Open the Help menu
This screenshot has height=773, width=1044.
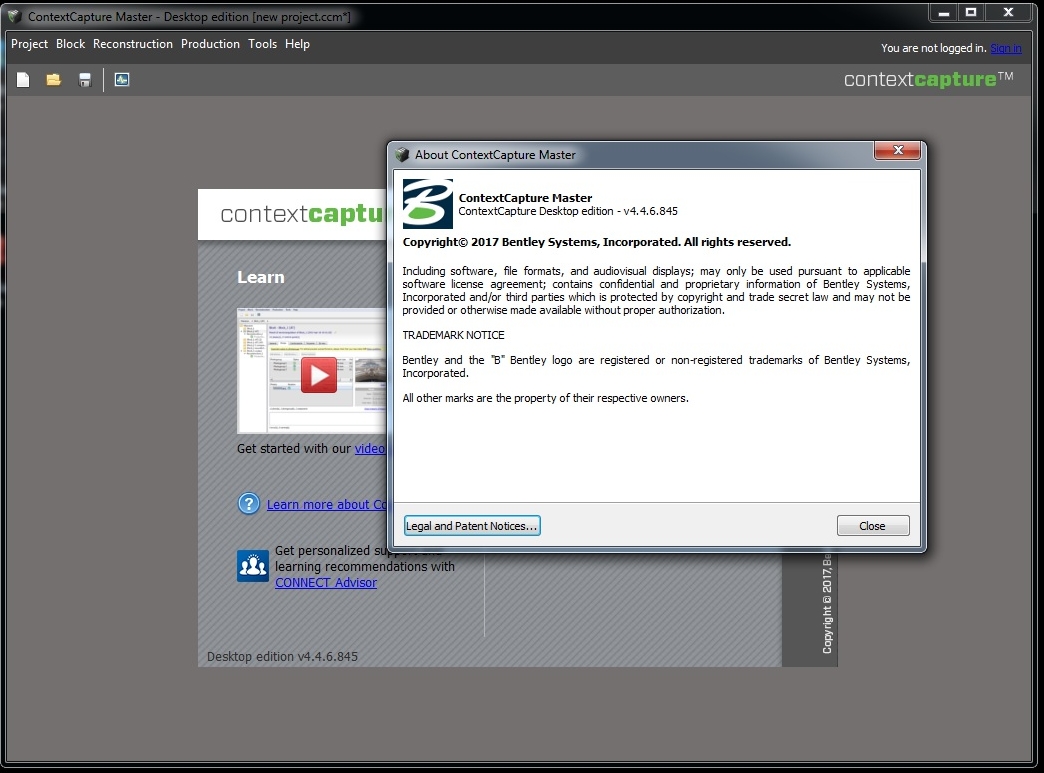(297, 44)
